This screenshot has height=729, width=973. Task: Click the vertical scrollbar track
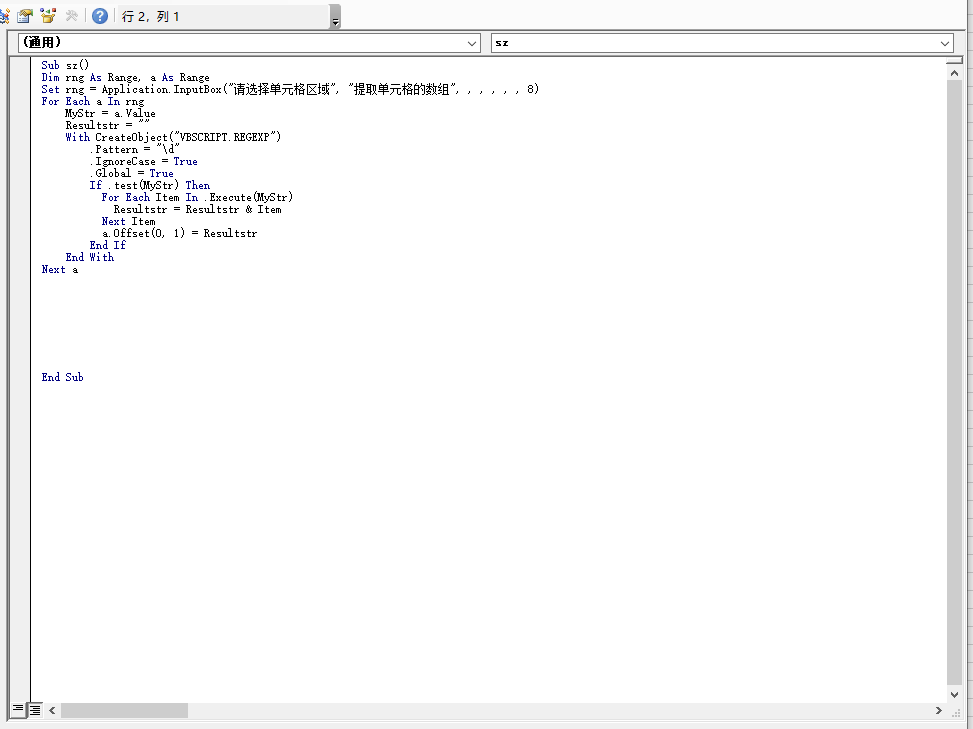954,400
